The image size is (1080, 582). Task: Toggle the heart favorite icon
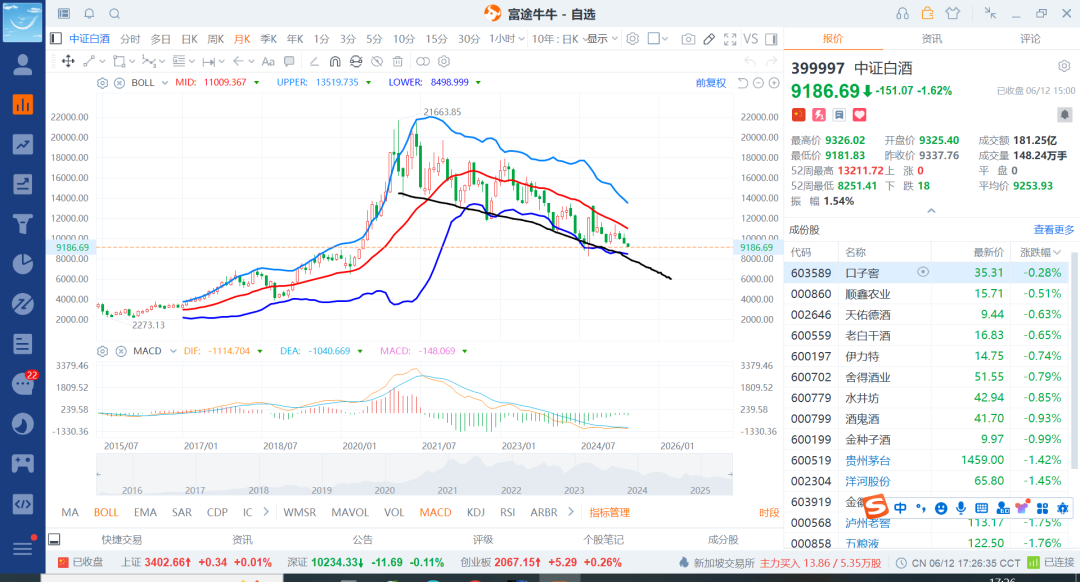coord(859,115)
